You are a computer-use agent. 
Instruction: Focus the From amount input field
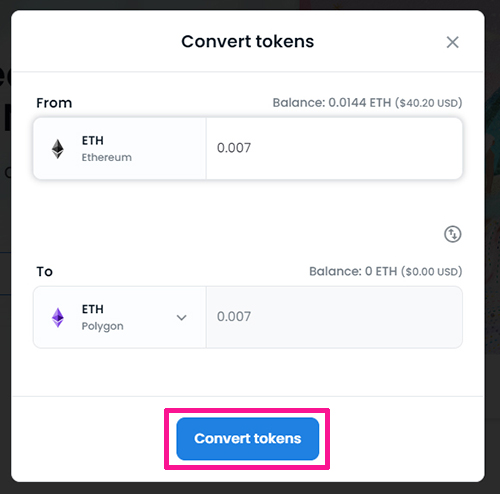point(334,148)
